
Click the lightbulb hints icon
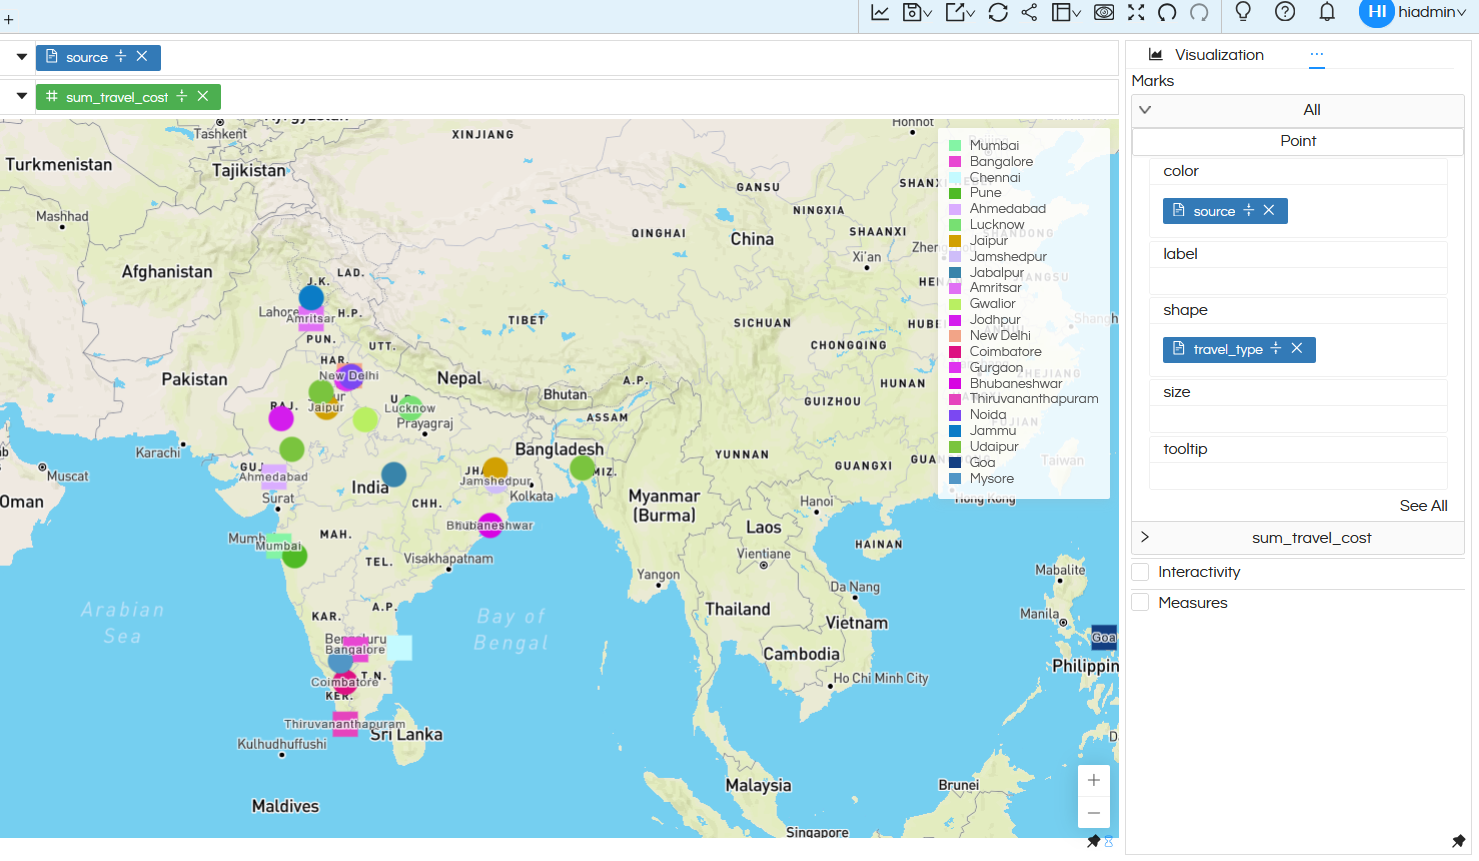point(1243,11)
